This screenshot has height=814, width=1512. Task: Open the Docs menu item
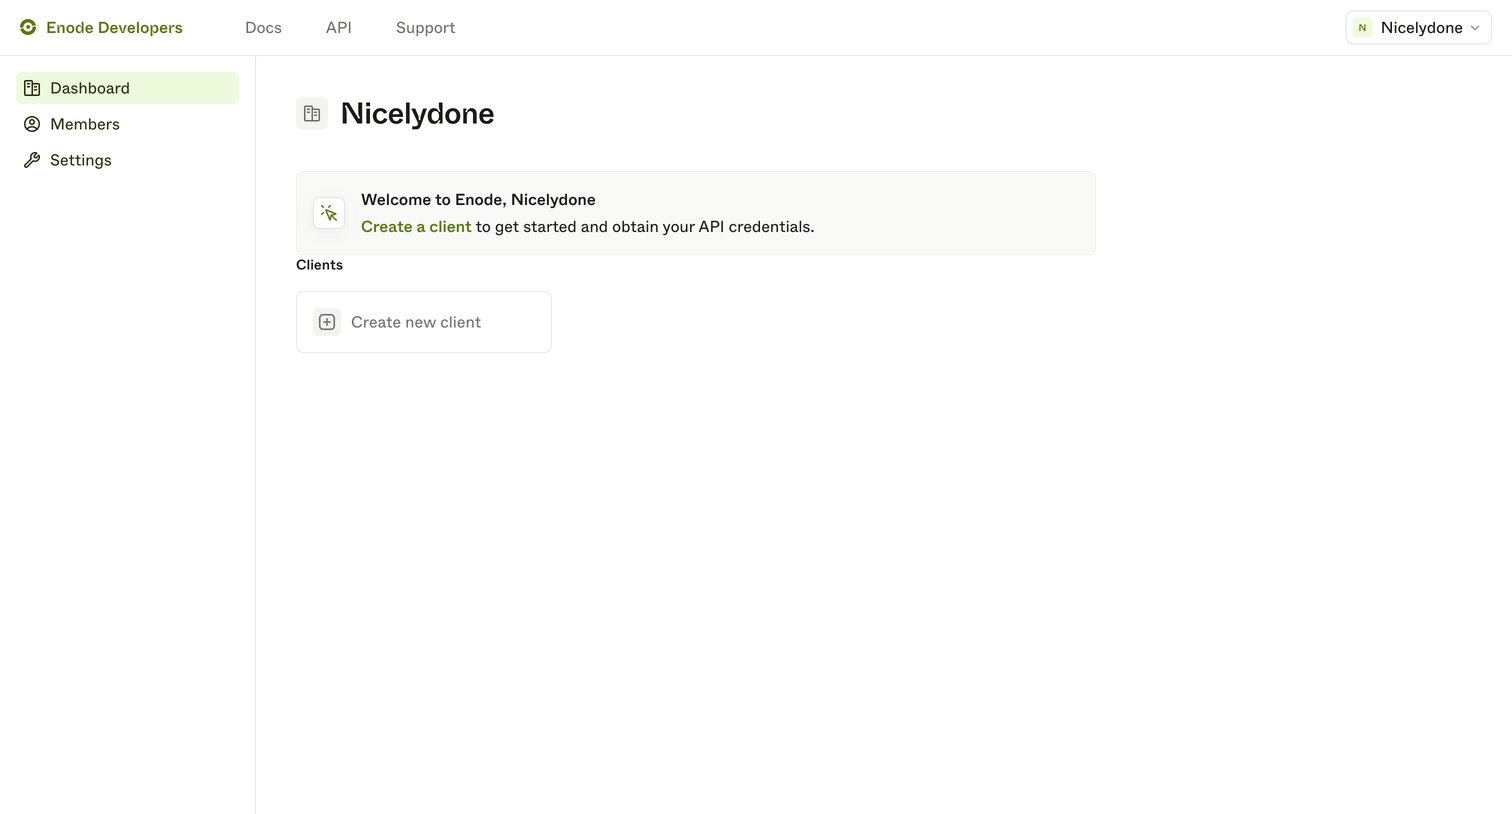click(263, 28)
